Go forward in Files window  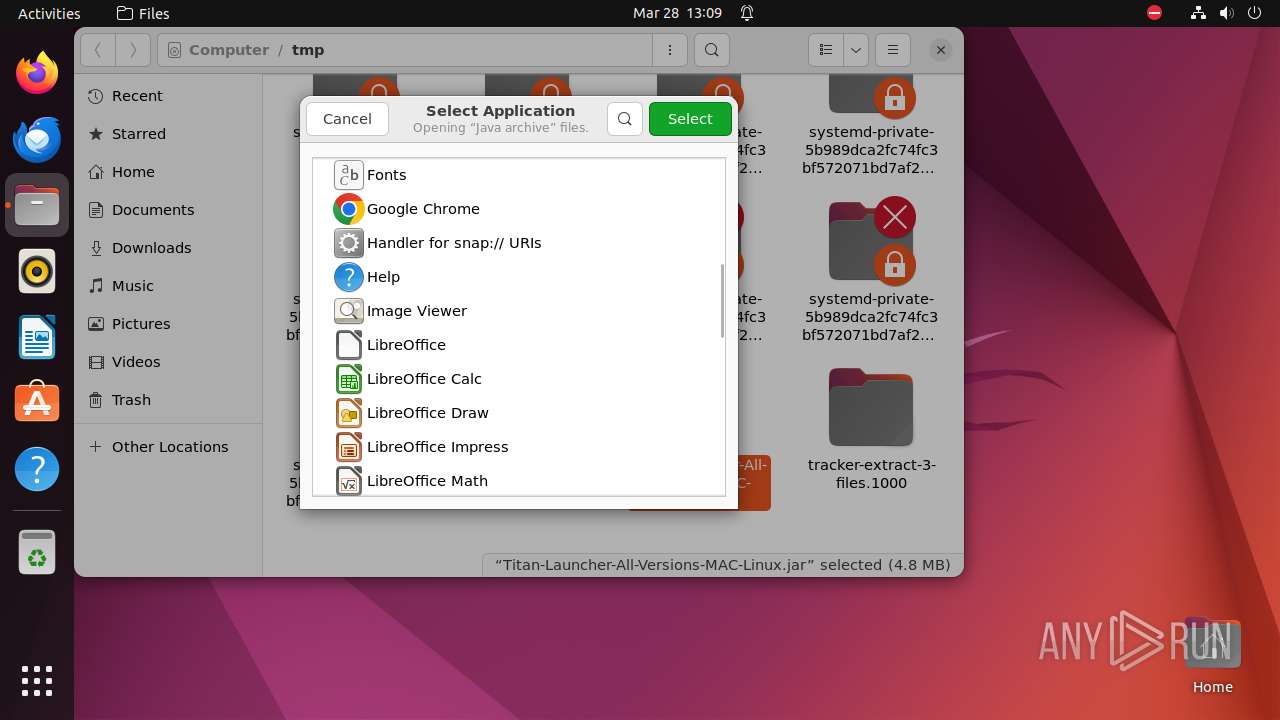[x=133, y=50]
